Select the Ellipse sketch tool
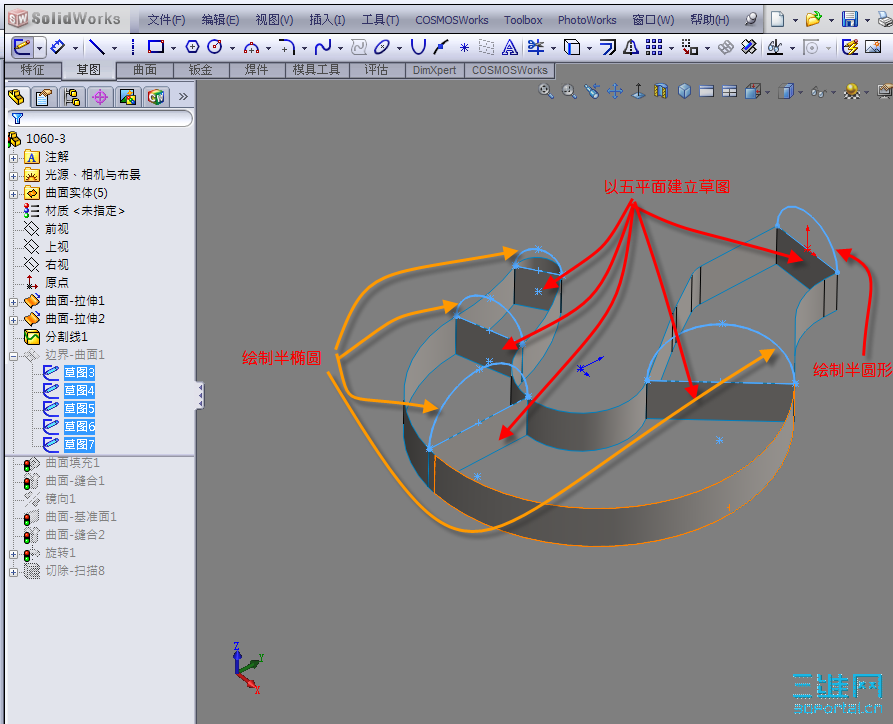The image size is (893, 724). click(x=382, y=47)
